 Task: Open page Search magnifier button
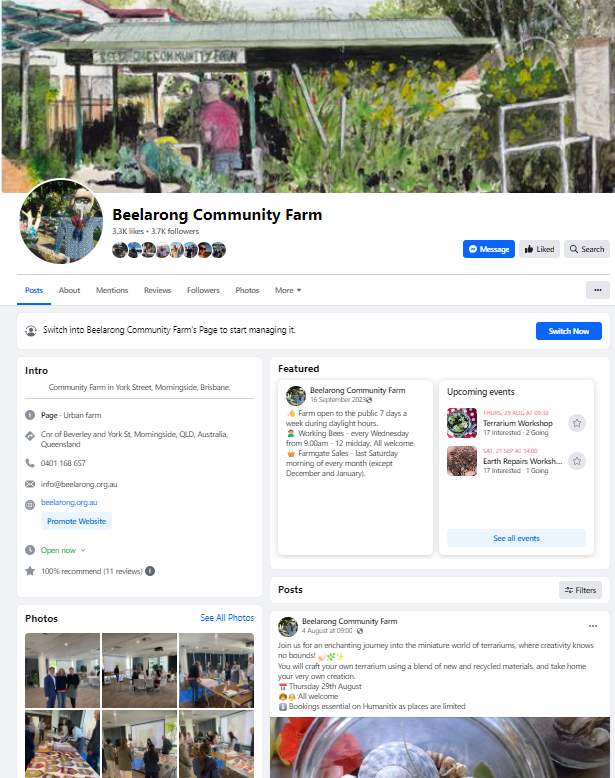tap(587, 249)
